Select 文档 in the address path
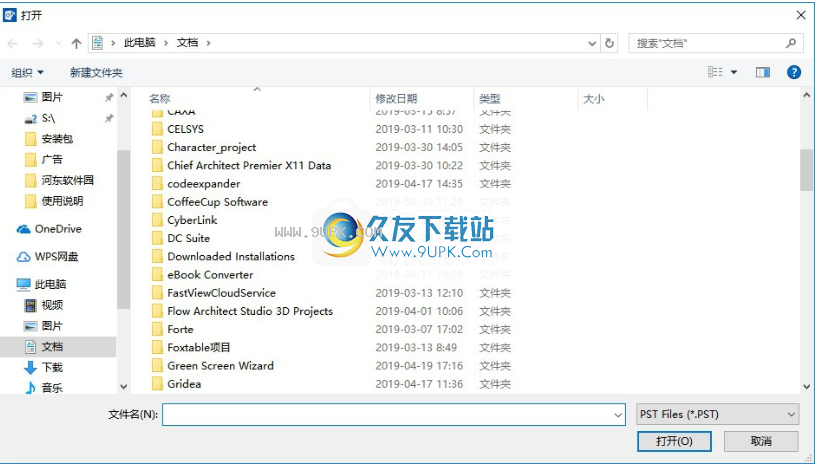822x470 pixels. [x=187, y=43]
